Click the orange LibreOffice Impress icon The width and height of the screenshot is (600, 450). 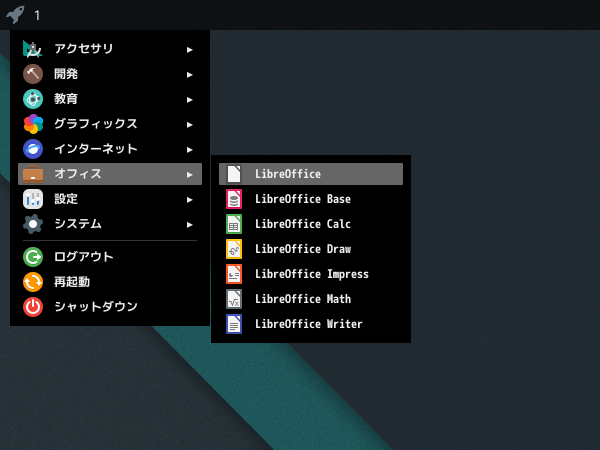[234, 274]
